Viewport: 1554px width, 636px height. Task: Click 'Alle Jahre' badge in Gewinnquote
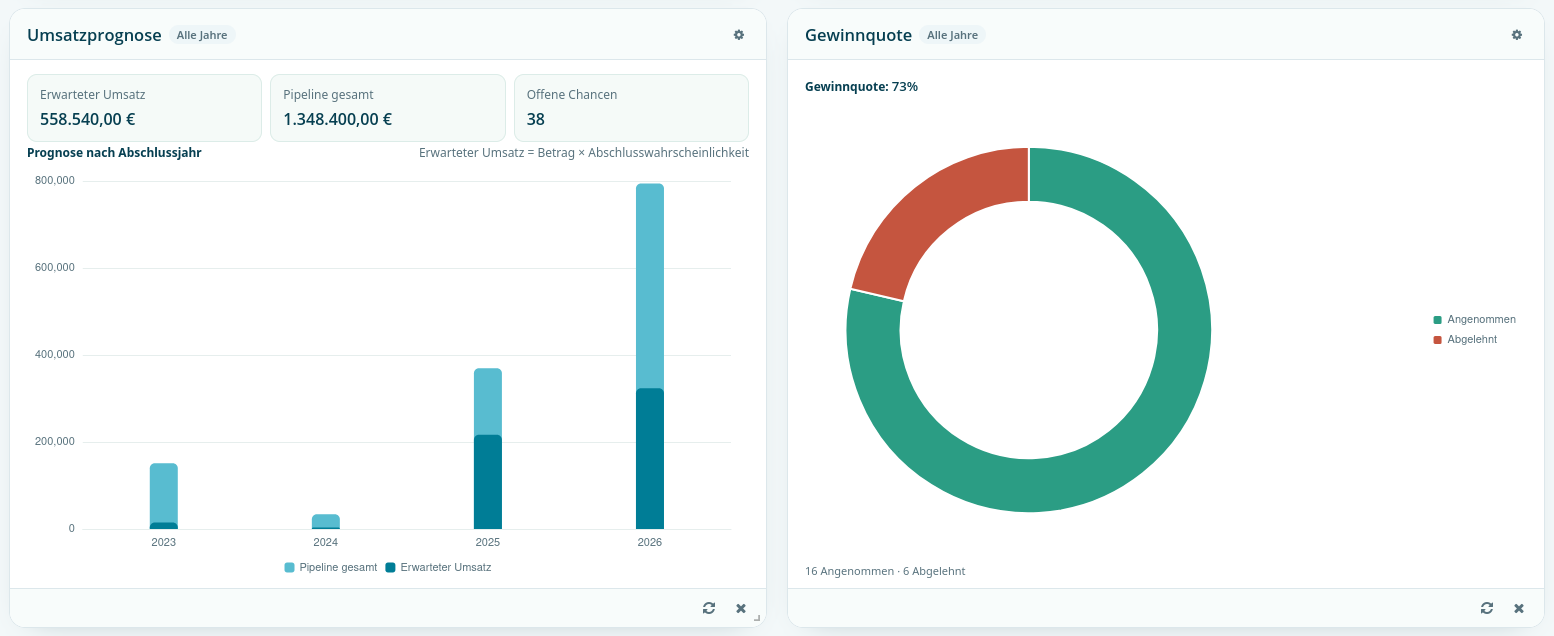click(x=952, y=35)
